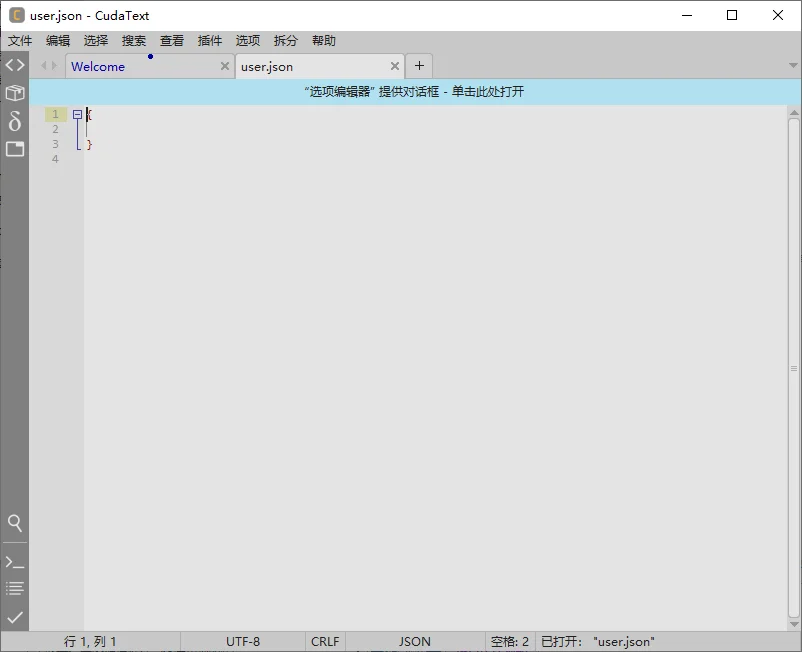Place cursor after the closing brace on line 3
Screen dimensions: 802x652
point(93,144)
